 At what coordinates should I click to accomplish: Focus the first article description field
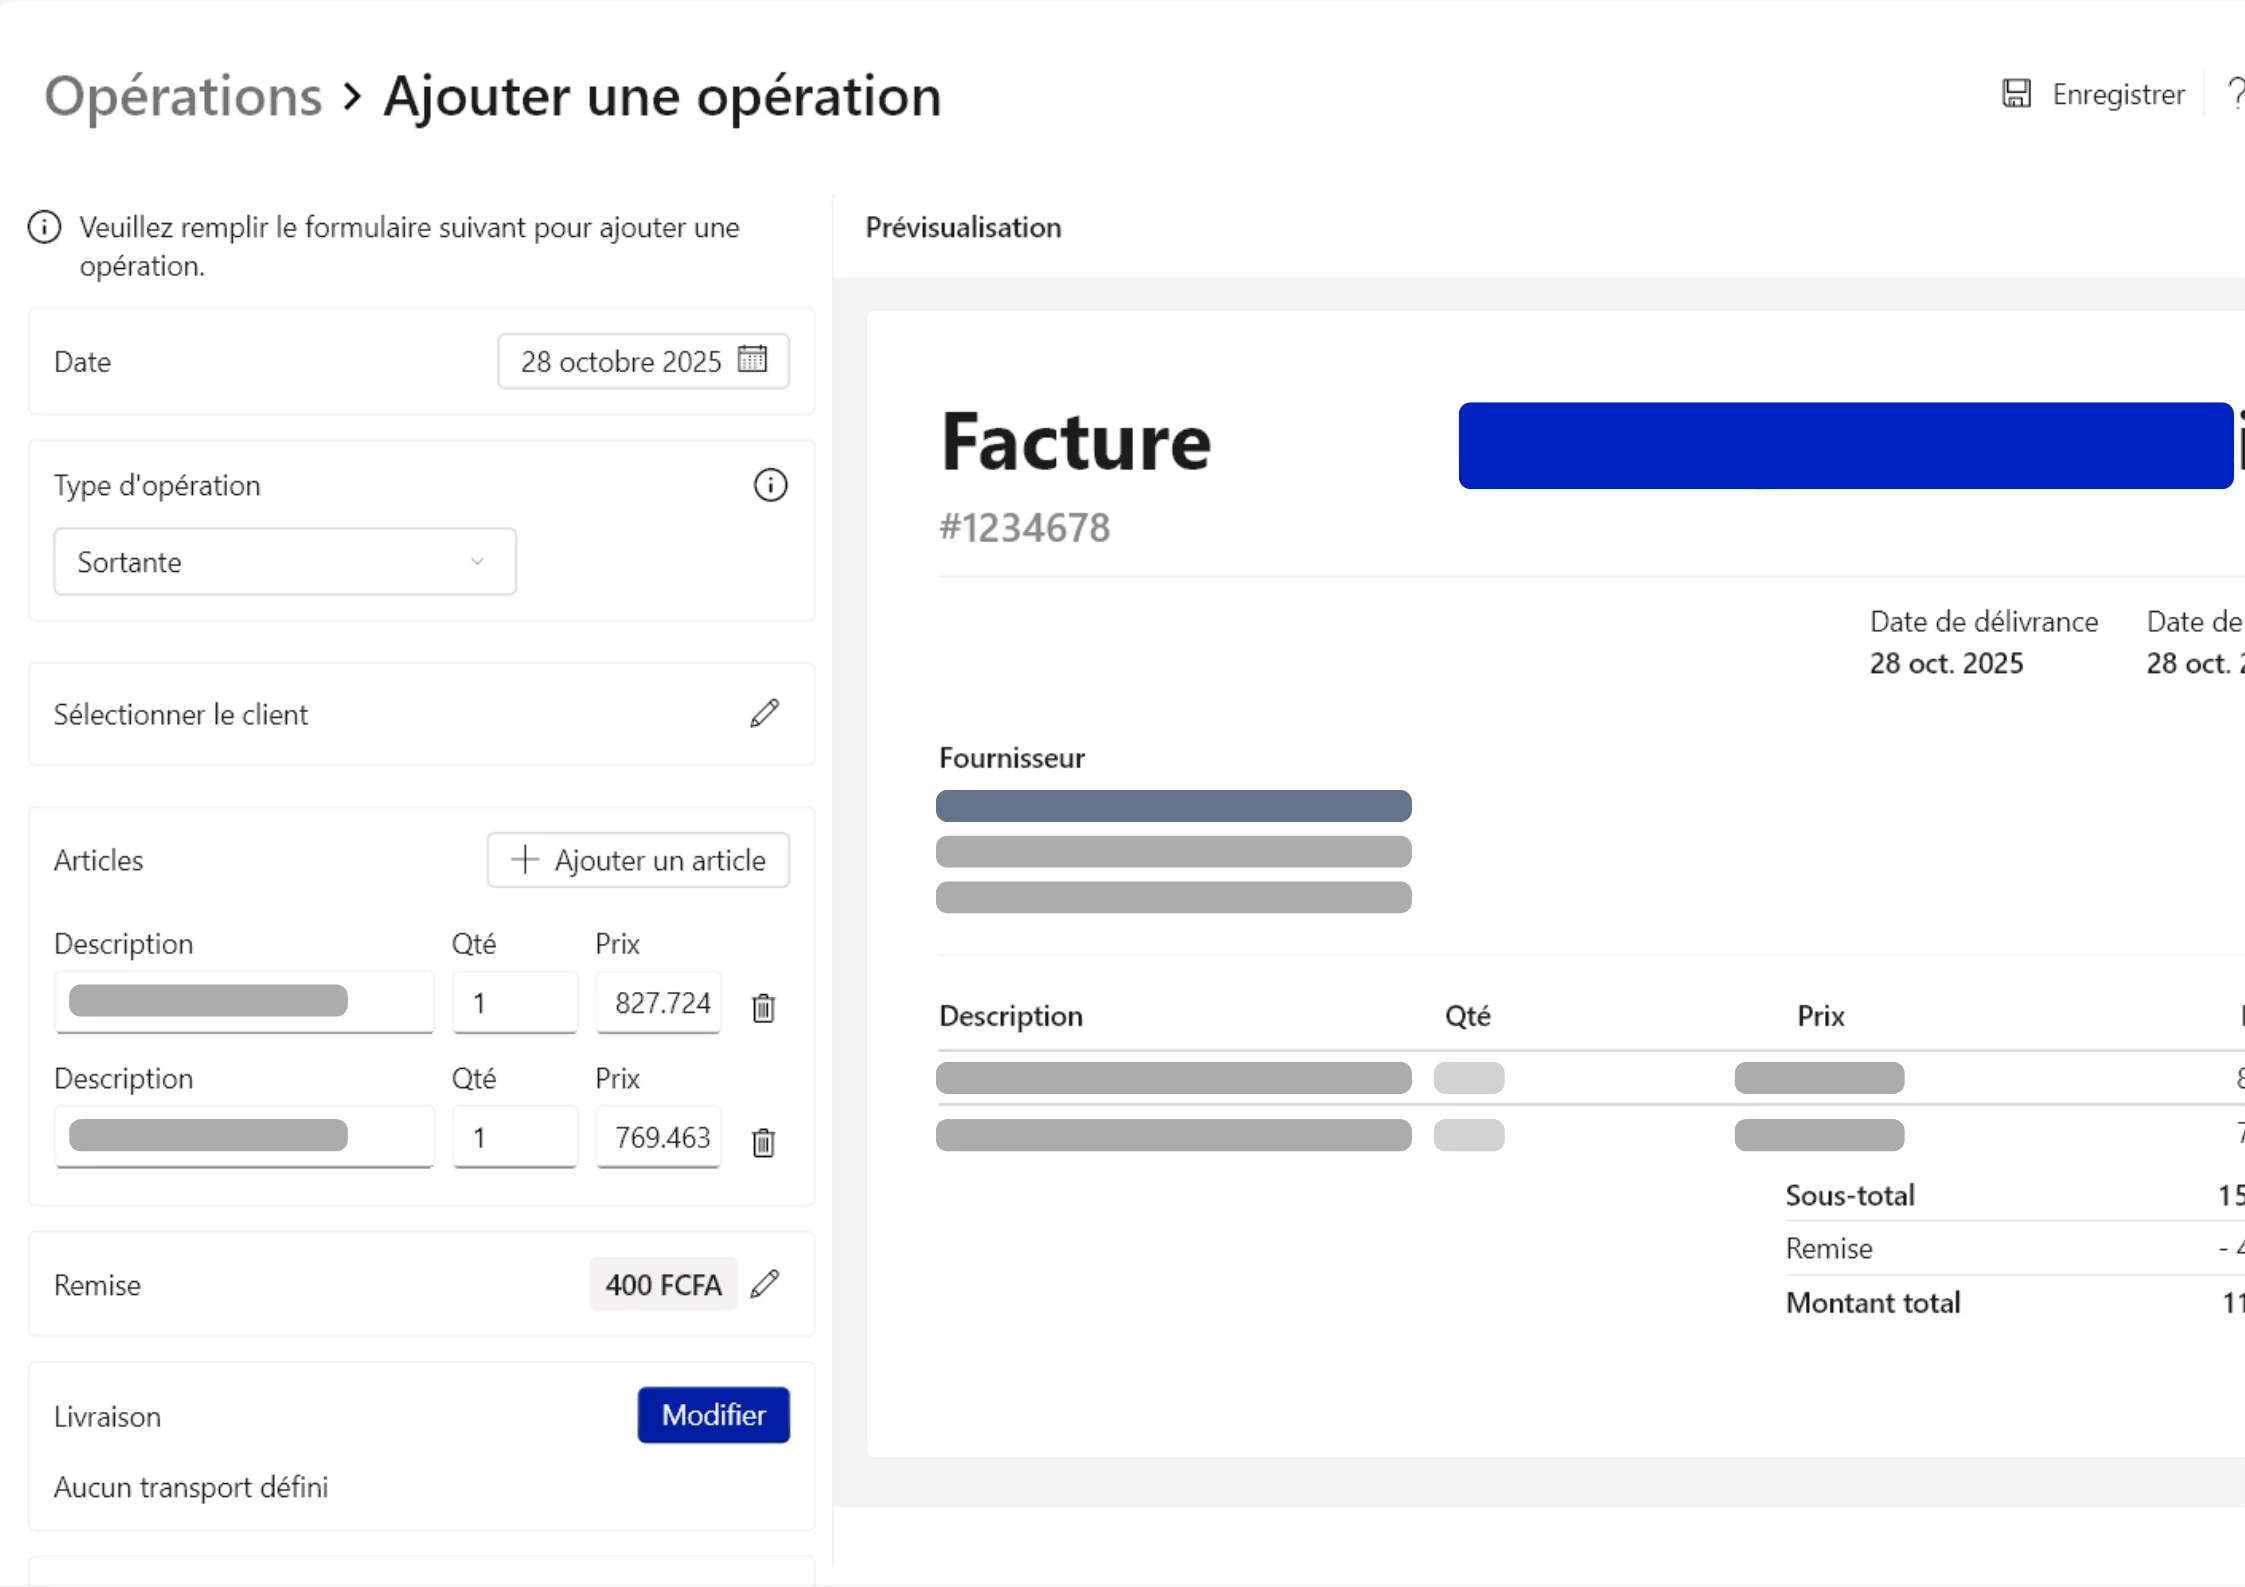click(x=244, y=1002)
